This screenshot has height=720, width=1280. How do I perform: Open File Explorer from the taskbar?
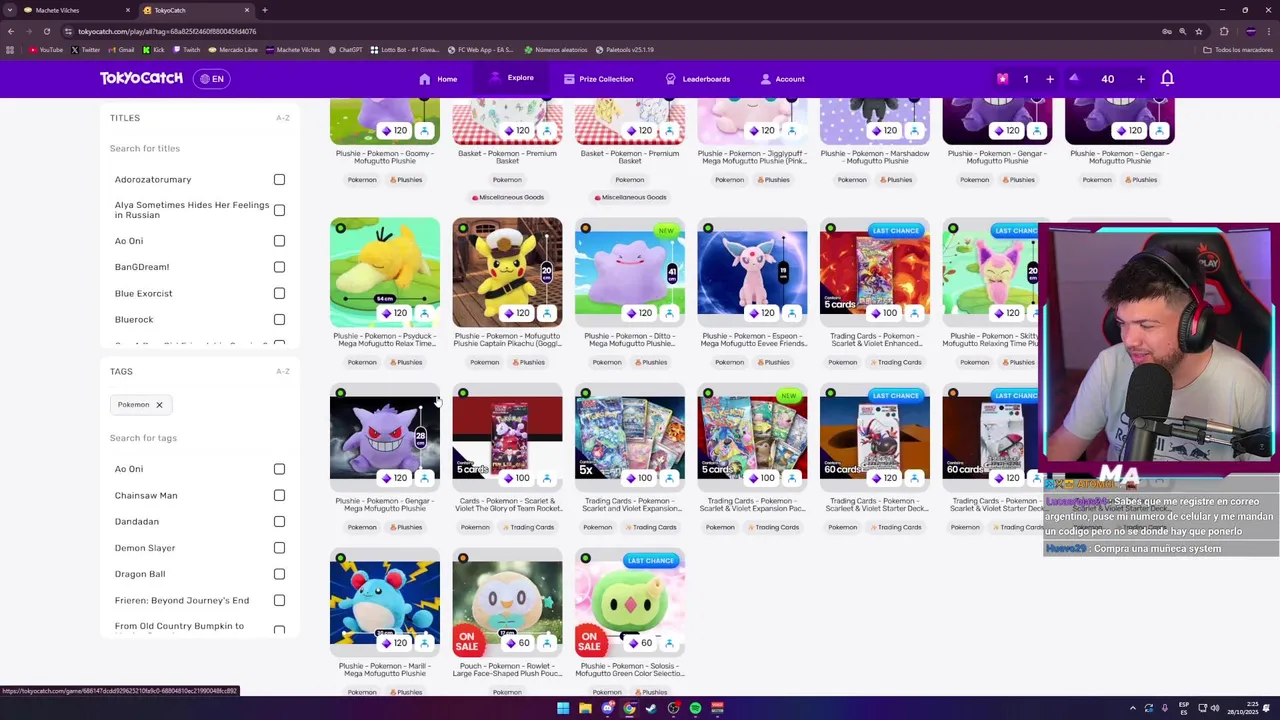585,708
